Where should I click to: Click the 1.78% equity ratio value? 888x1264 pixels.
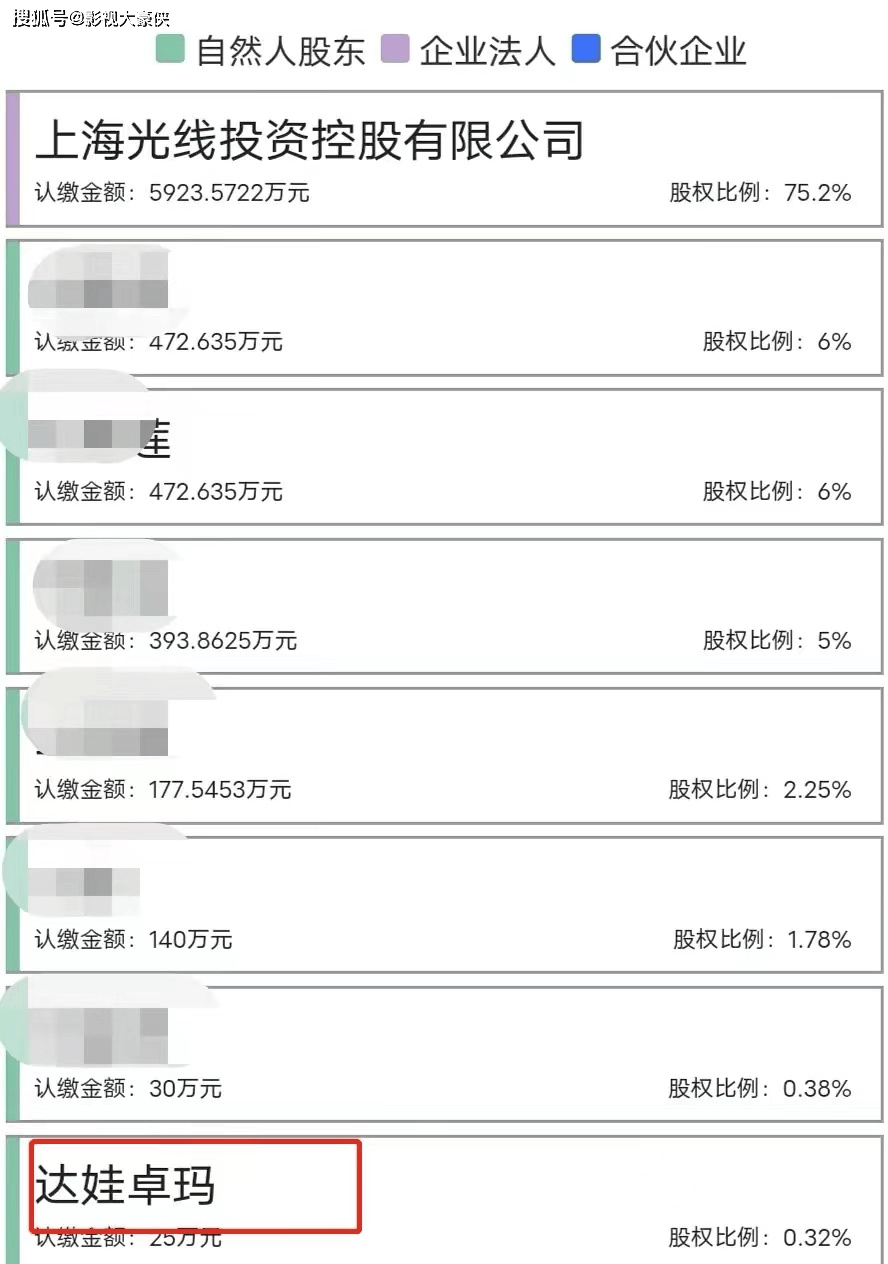tap(820, 939)
